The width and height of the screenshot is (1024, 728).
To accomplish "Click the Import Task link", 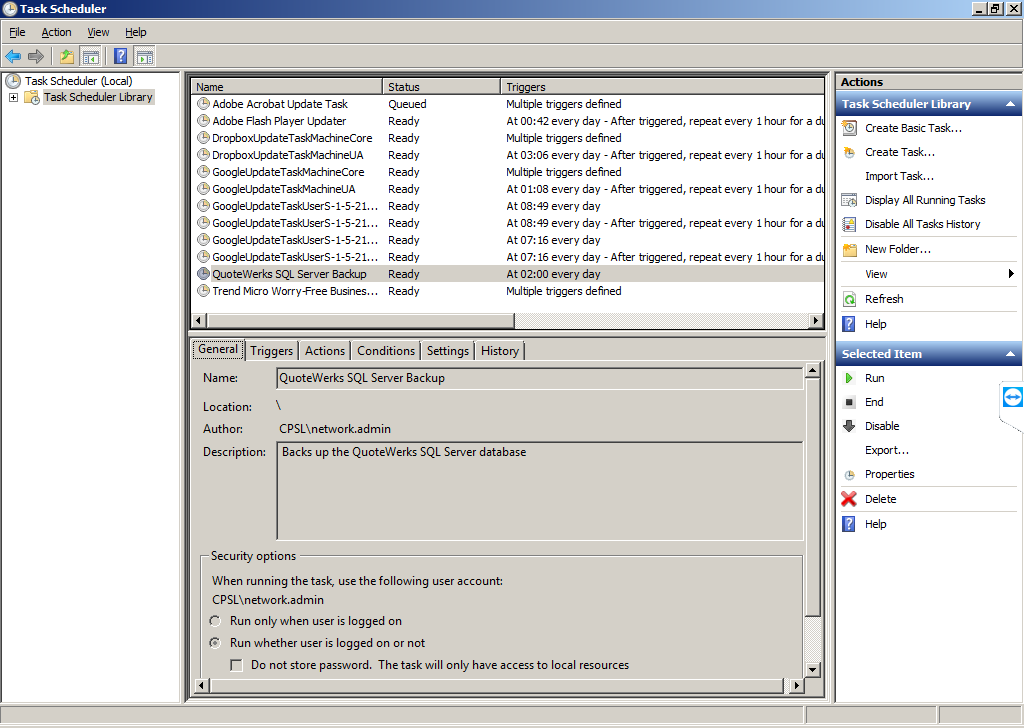I will pyautogui.click(x=899, y=176).
